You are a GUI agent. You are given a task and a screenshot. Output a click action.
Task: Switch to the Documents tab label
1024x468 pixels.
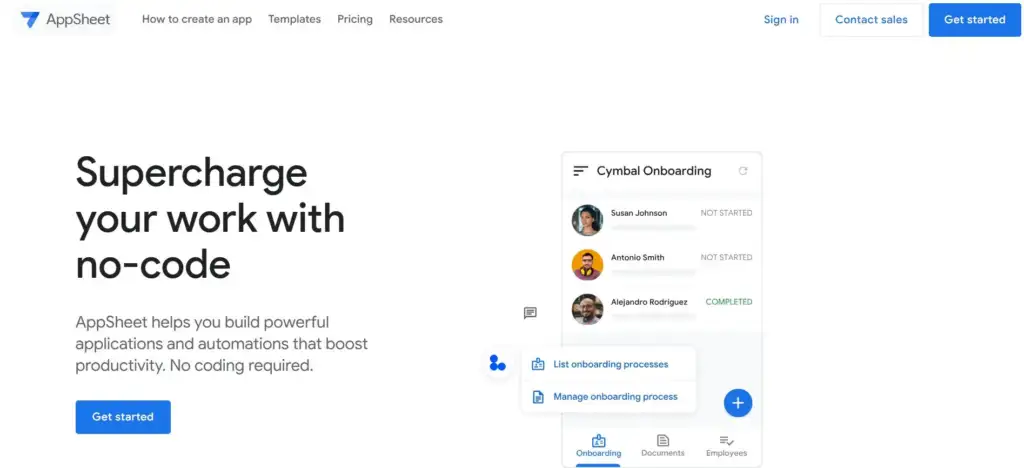click(663, 453)
